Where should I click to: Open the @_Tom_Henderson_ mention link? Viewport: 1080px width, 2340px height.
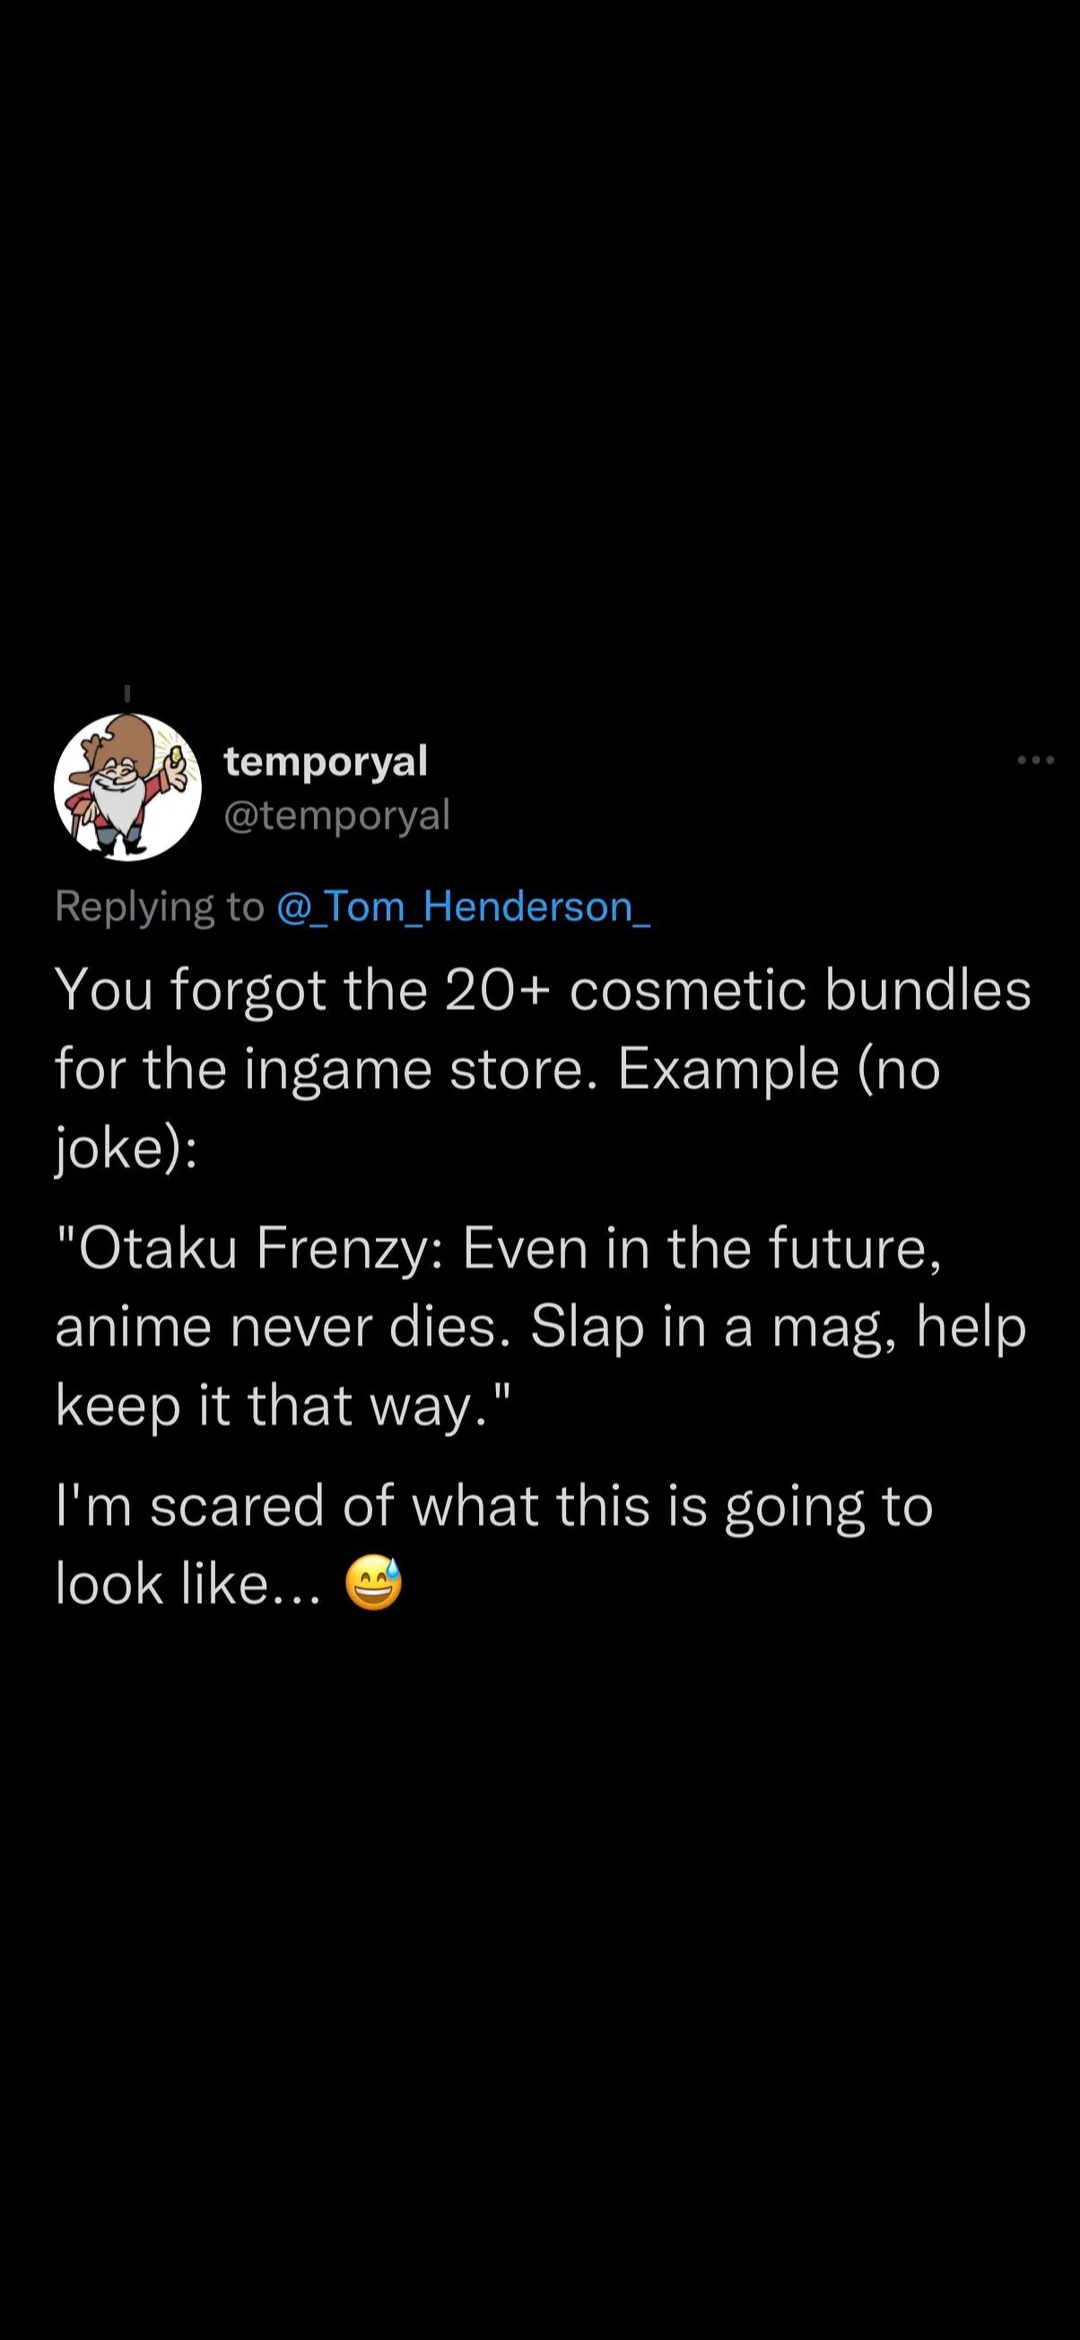coord(463,907)
